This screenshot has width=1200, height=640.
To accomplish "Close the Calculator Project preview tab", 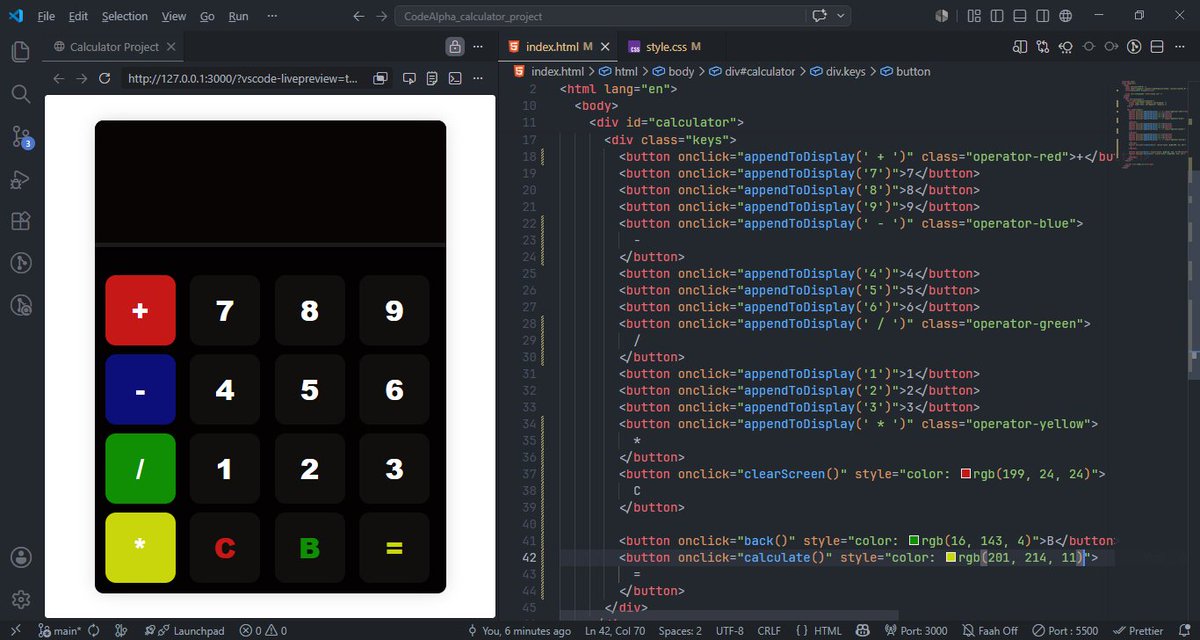I will click(x=171, y=47).
